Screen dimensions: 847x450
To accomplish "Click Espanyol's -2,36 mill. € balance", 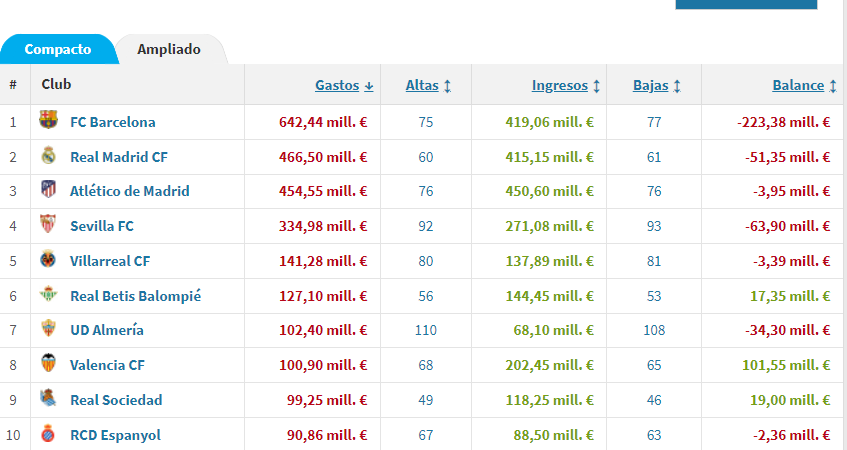I will click(791, 435).
